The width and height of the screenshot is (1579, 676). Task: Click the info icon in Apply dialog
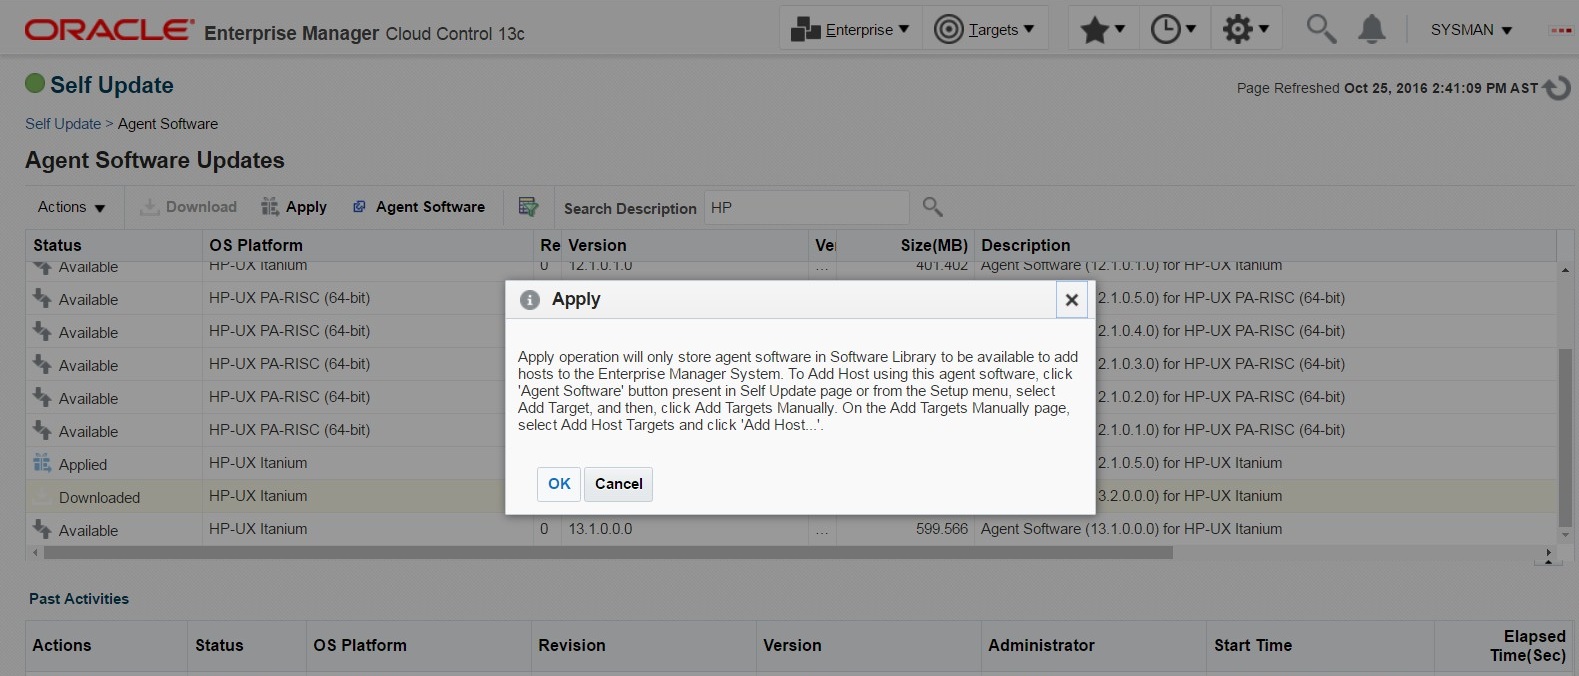click(x=530, y=299)
